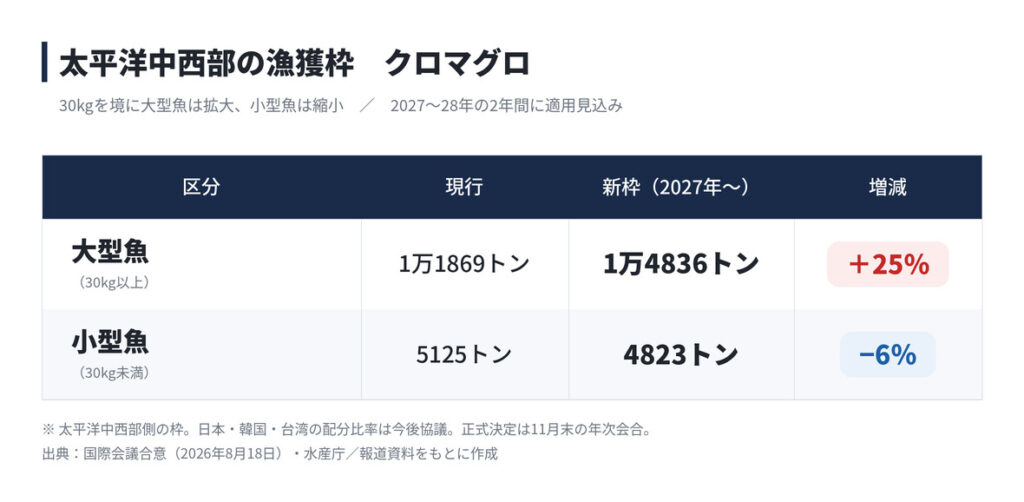
Task: Select the 大型魚 row label
Action: click(x=110, y=252)
